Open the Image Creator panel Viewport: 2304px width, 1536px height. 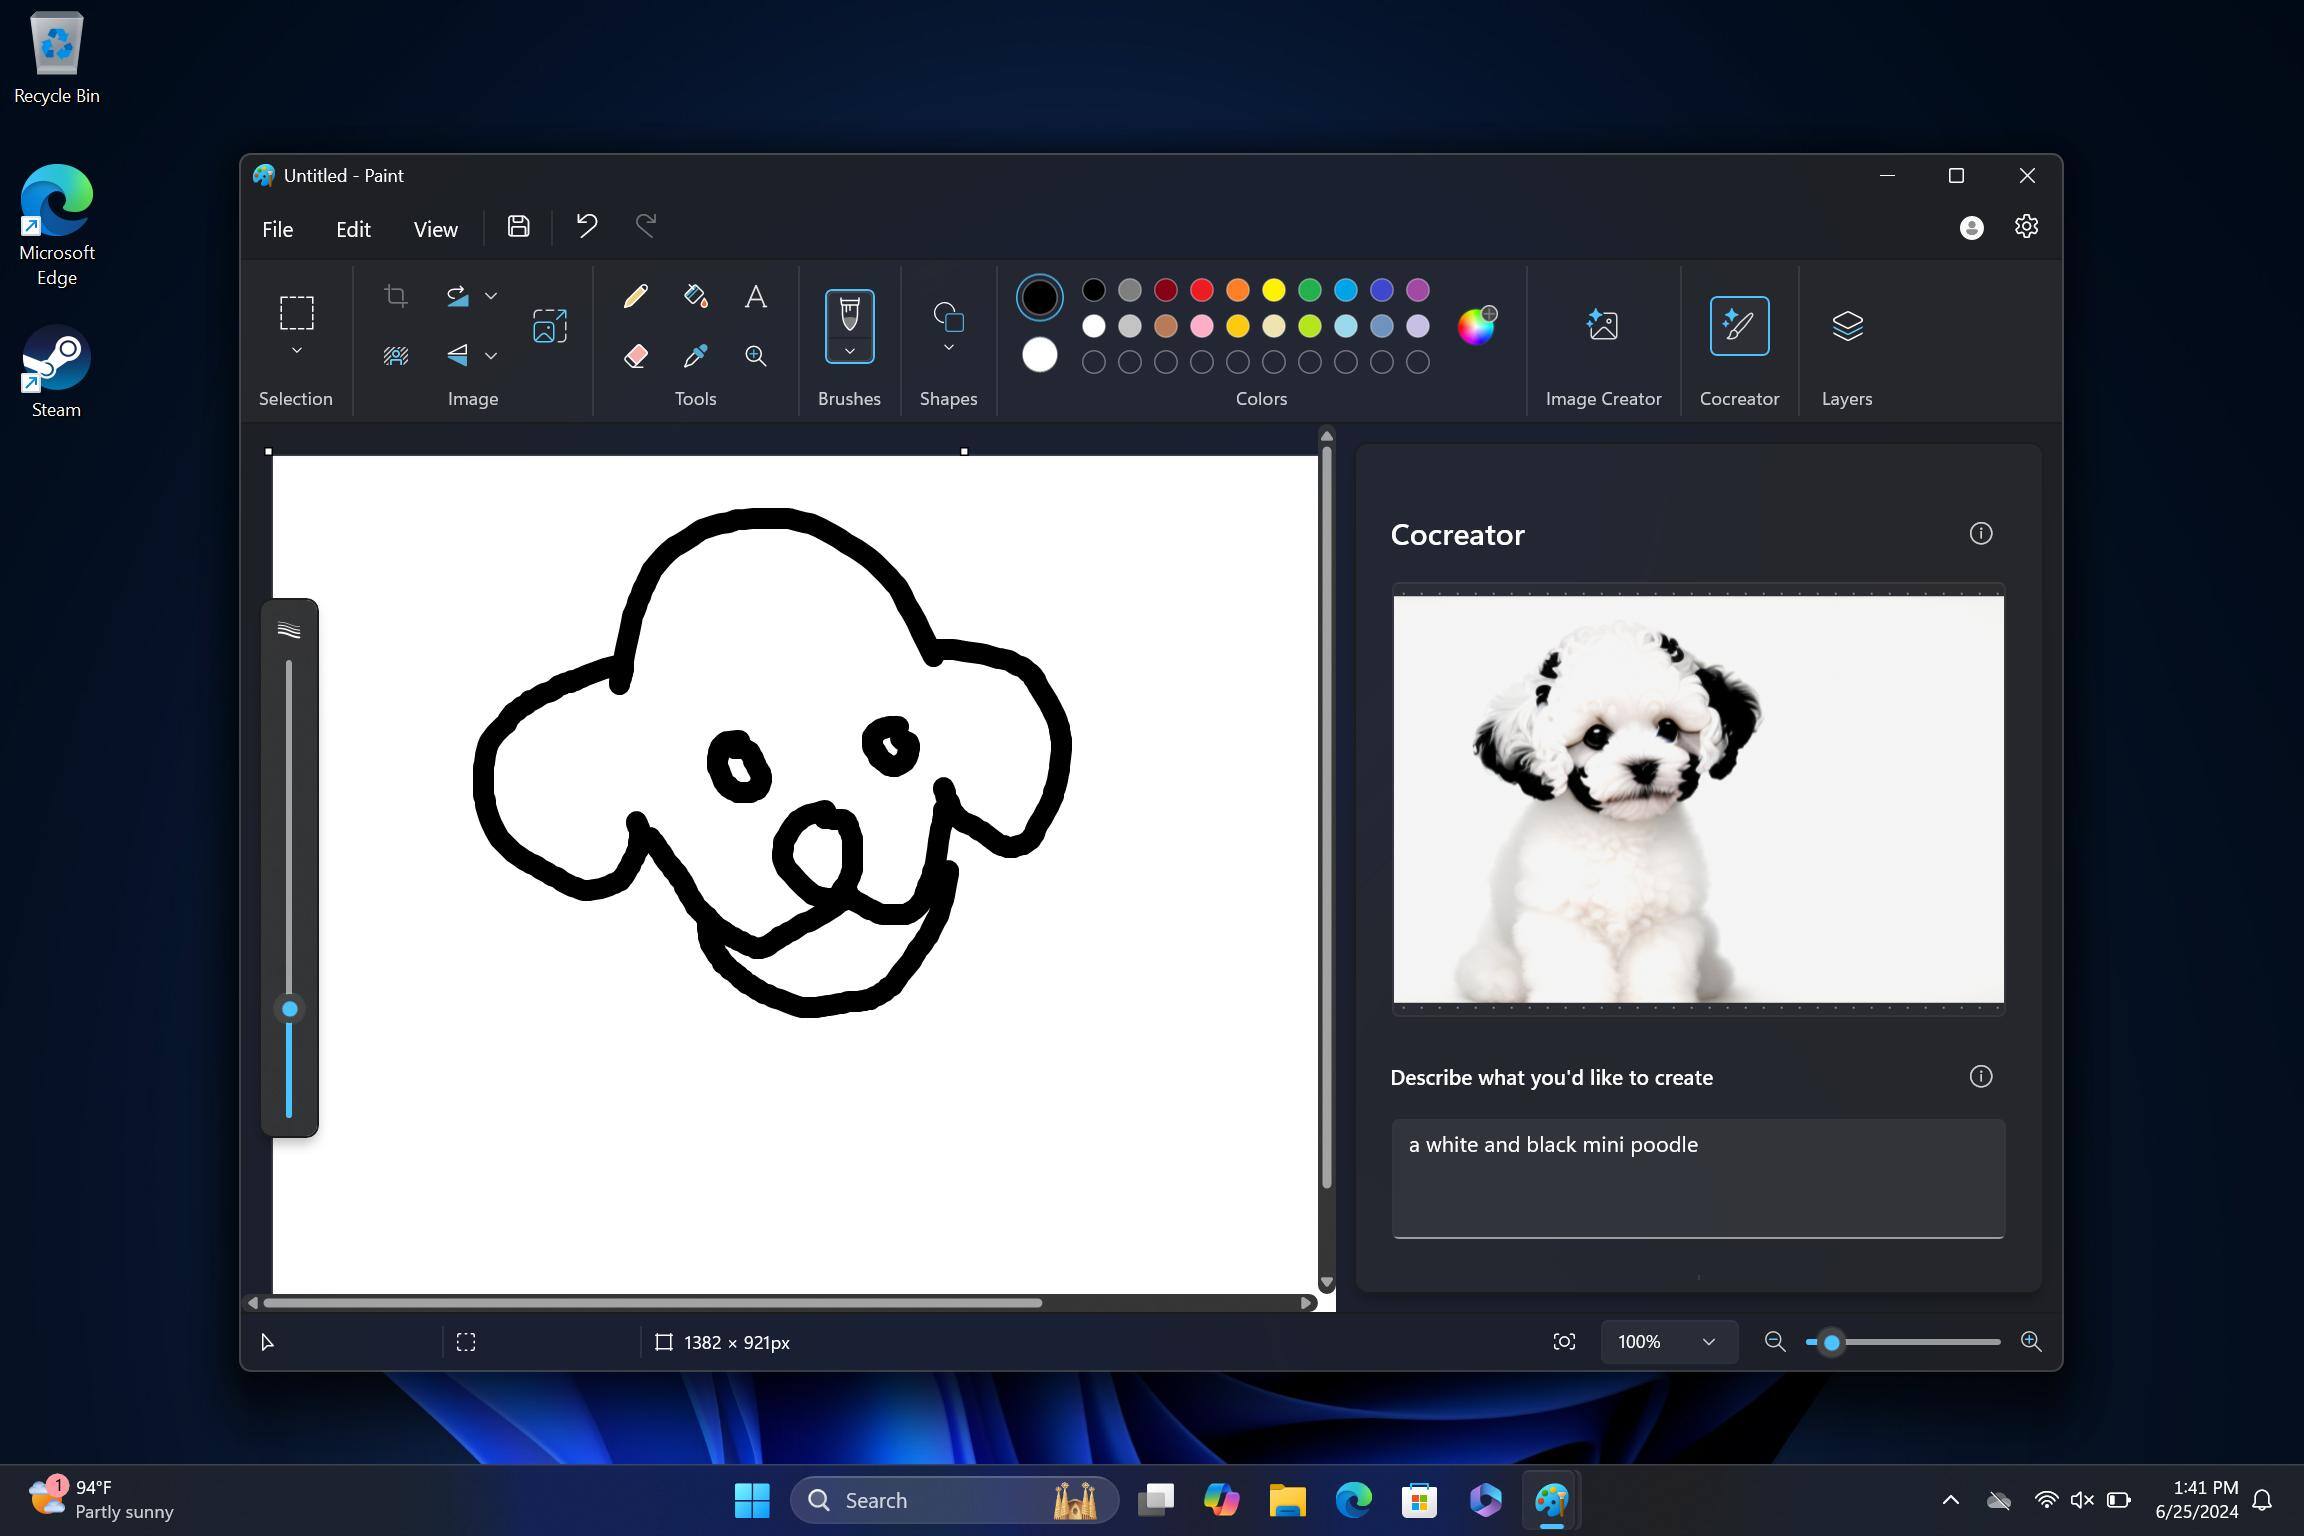tap(1602, 326)
